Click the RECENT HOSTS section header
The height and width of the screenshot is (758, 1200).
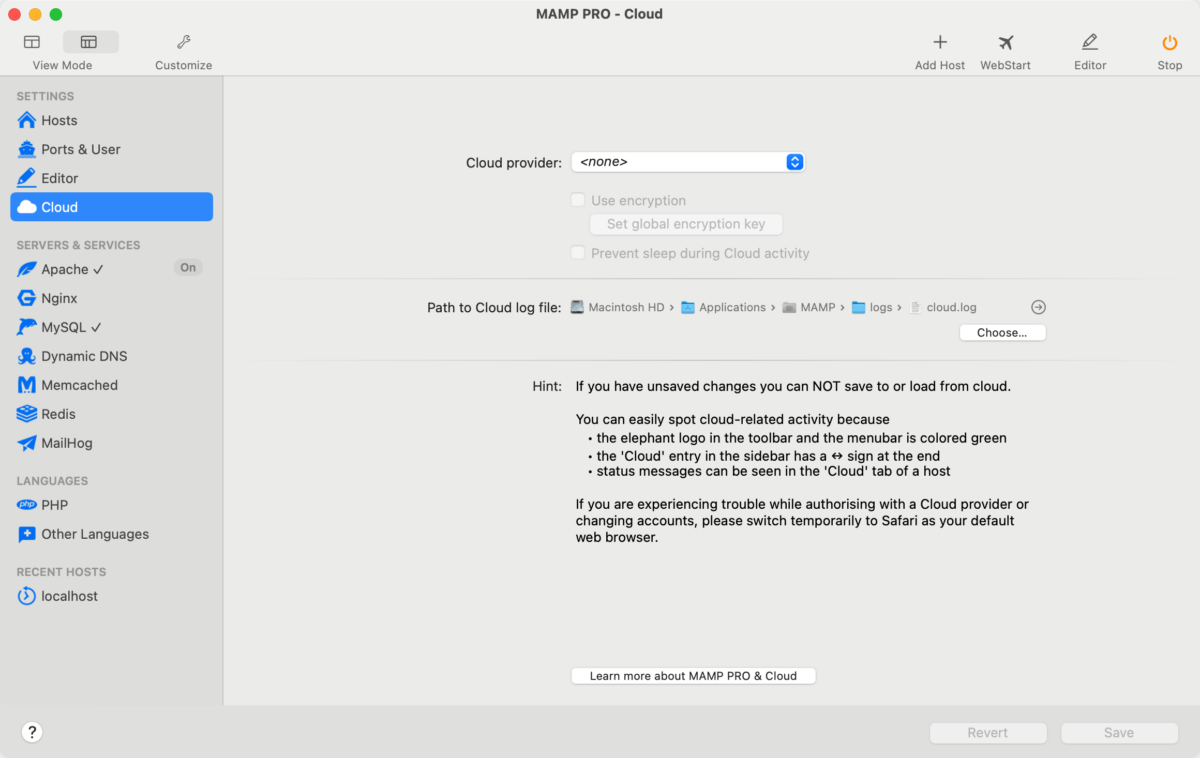click(x=61, y=572)
